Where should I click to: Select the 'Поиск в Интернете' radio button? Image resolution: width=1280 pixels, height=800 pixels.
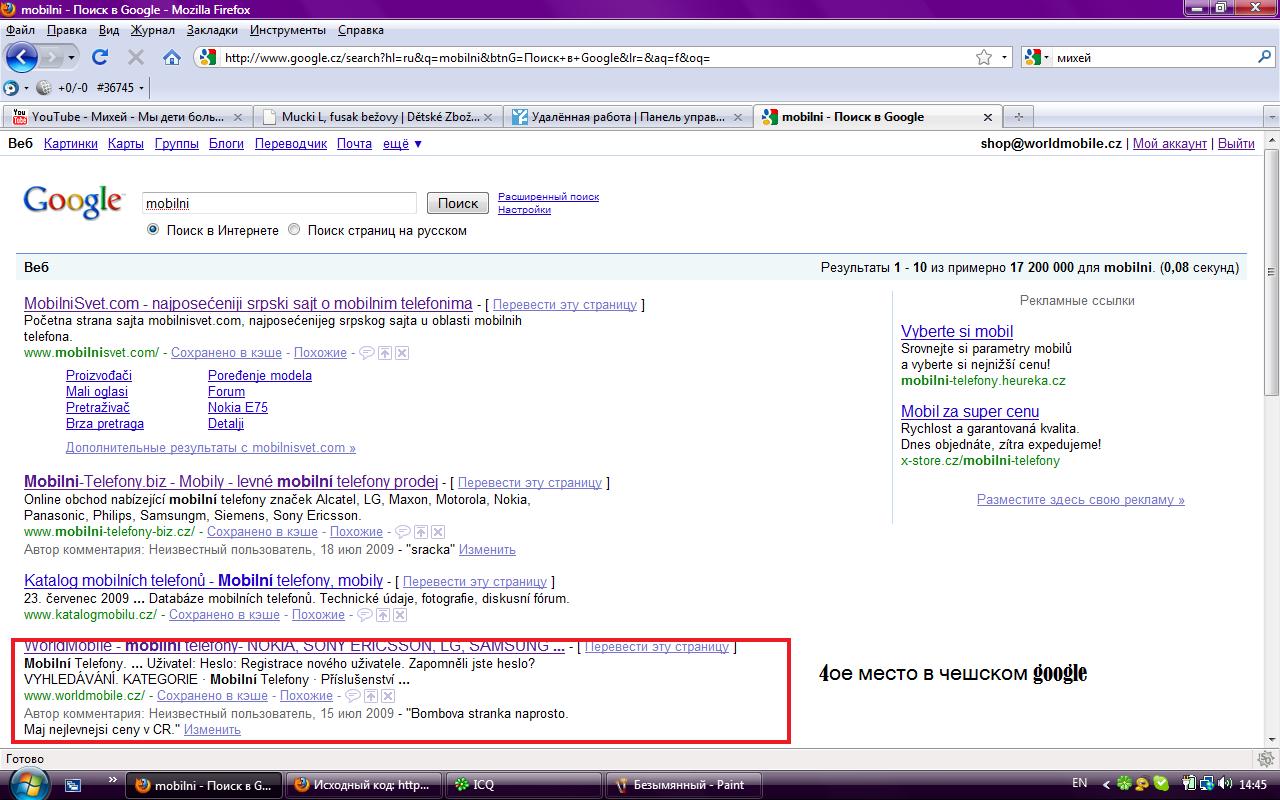[x=153, y=230]
